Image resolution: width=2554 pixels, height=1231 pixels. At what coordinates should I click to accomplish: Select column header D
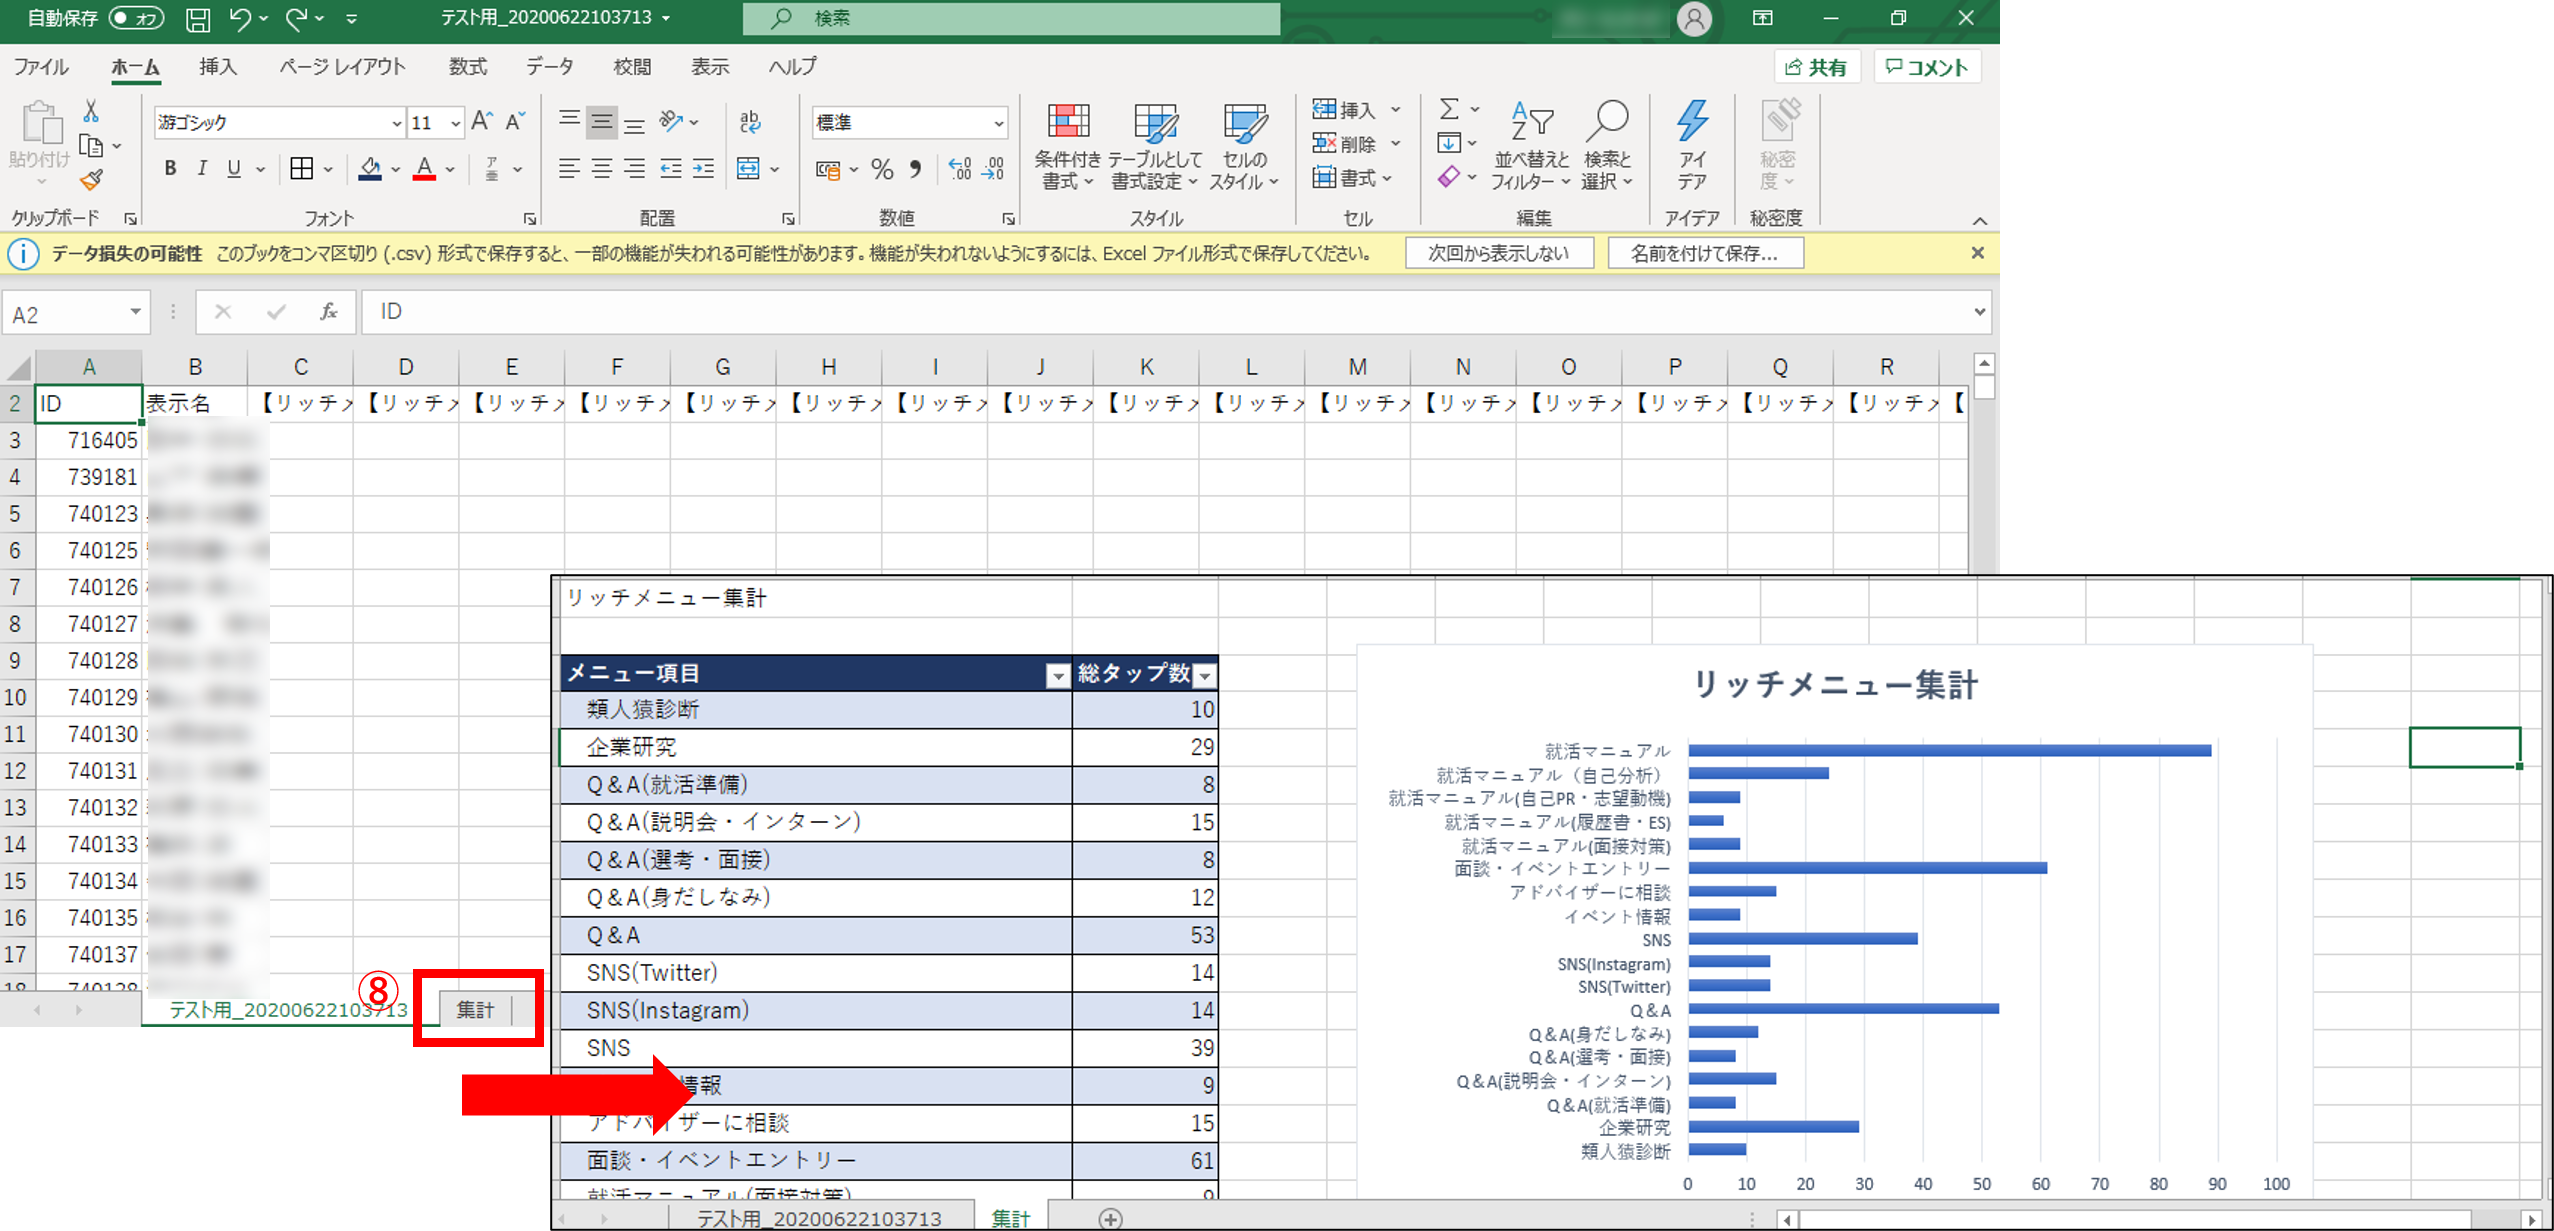tap(405, 367)
